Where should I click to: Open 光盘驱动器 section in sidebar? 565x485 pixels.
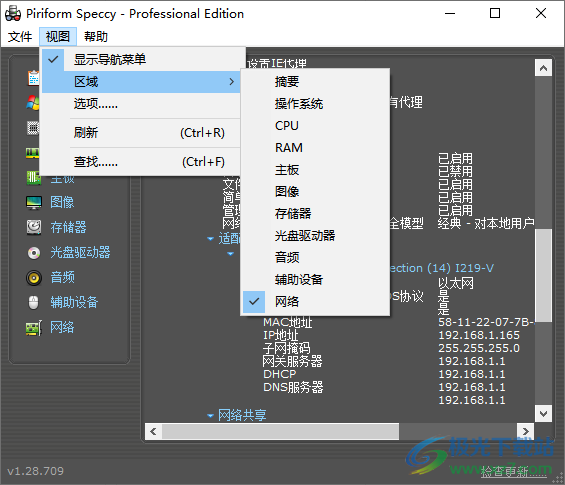point(80,252)
